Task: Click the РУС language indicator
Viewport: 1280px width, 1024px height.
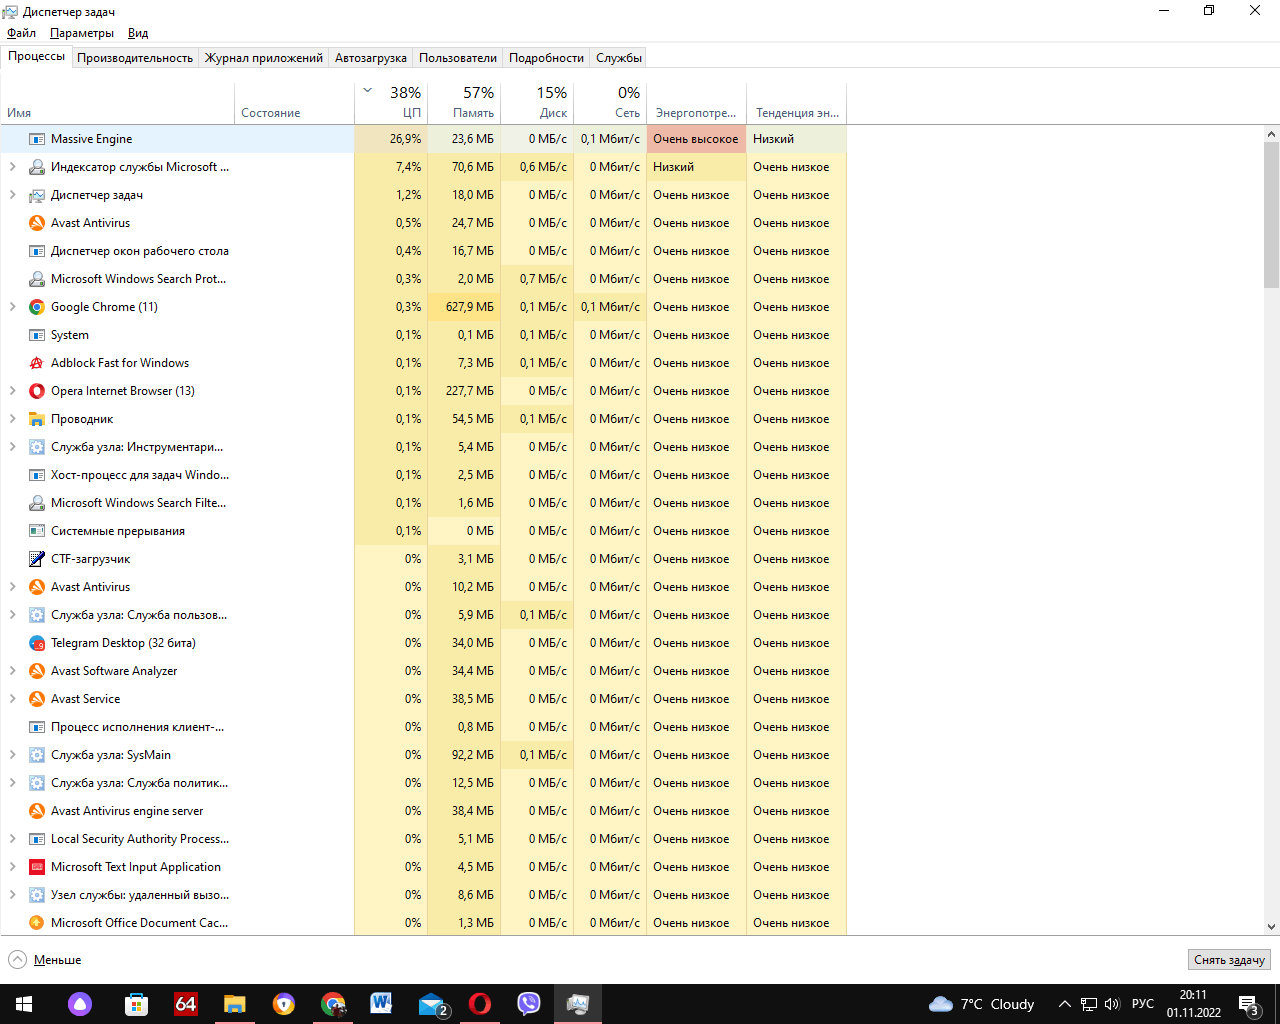Action: [x=1143, y=1004]
